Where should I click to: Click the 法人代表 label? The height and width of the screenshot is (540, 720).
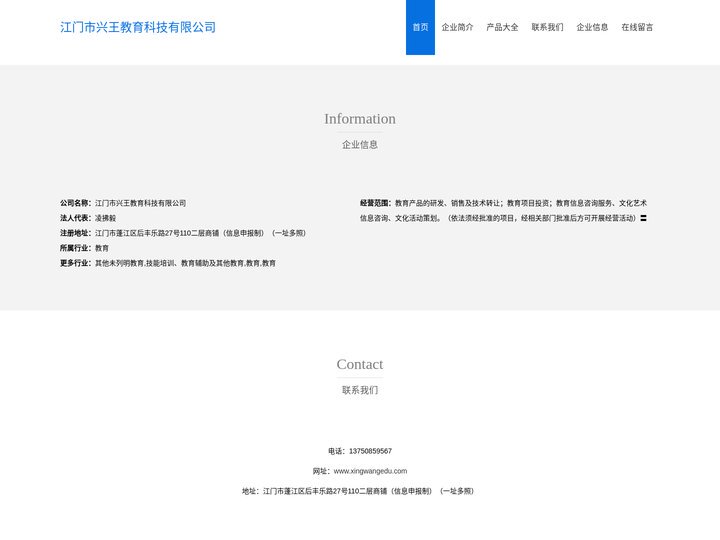tap(76, 218)
